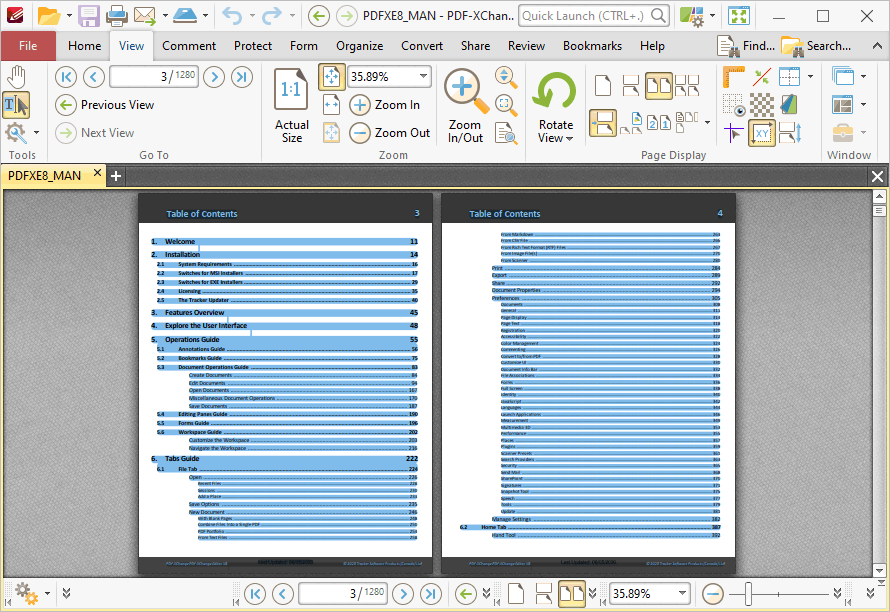The width and height of the screenshot is (890, 612).
Task: Select Single Page layout
Action: click(603, 86)
